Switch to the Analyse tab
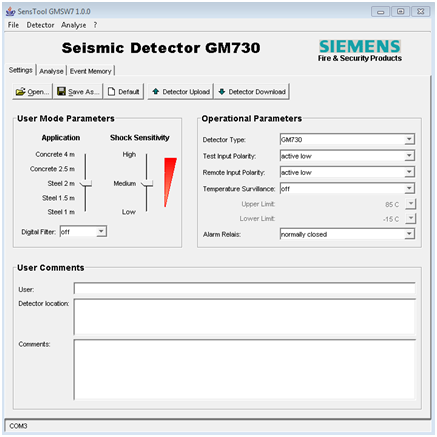 pyautogui.click(x=51, y=71)
